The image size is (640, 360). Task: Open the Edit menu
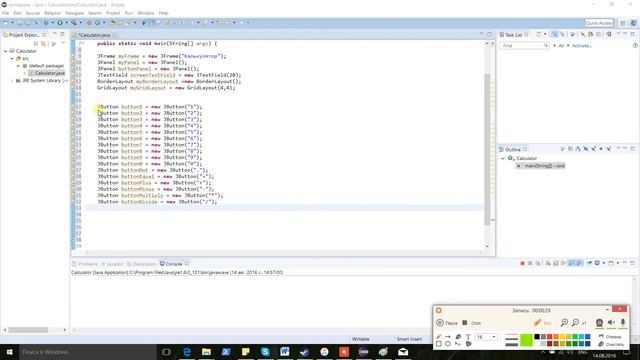tap(17, 13)
